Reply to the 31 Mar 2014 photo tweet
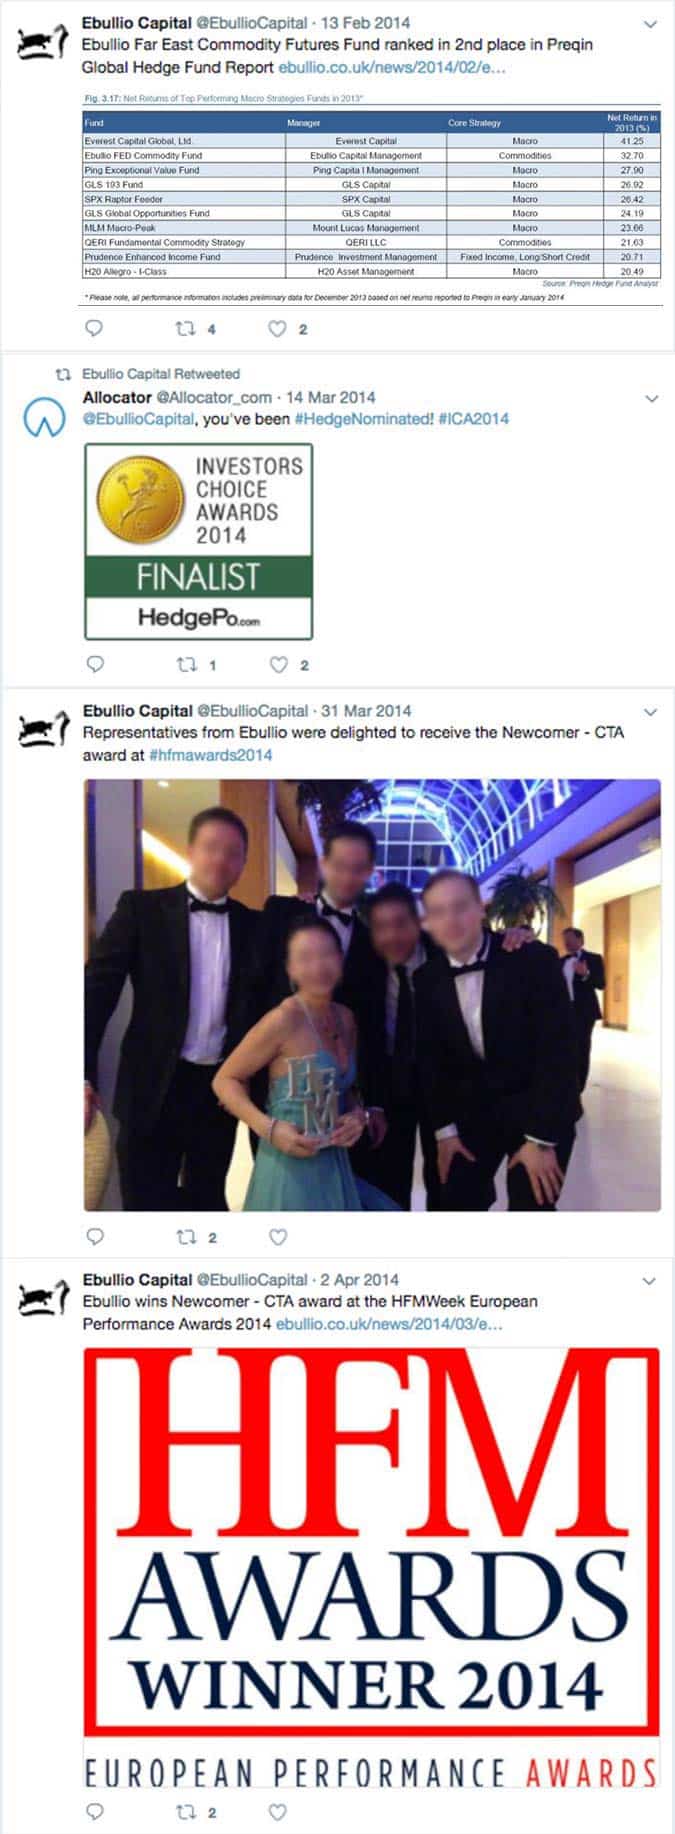This screenshot has height=1834, width=675. click(95, 1236)
